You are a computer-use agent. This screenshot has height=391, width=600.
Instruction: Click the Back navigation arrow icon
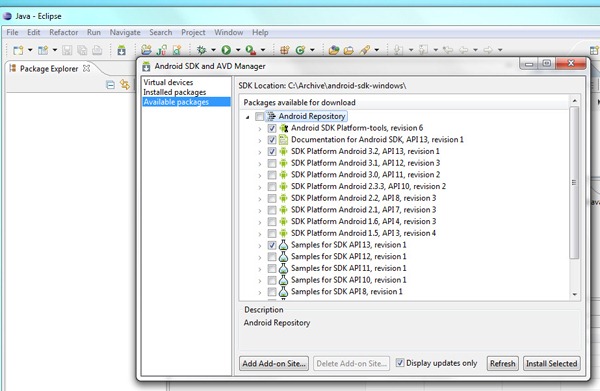click(x=463, y=50)
